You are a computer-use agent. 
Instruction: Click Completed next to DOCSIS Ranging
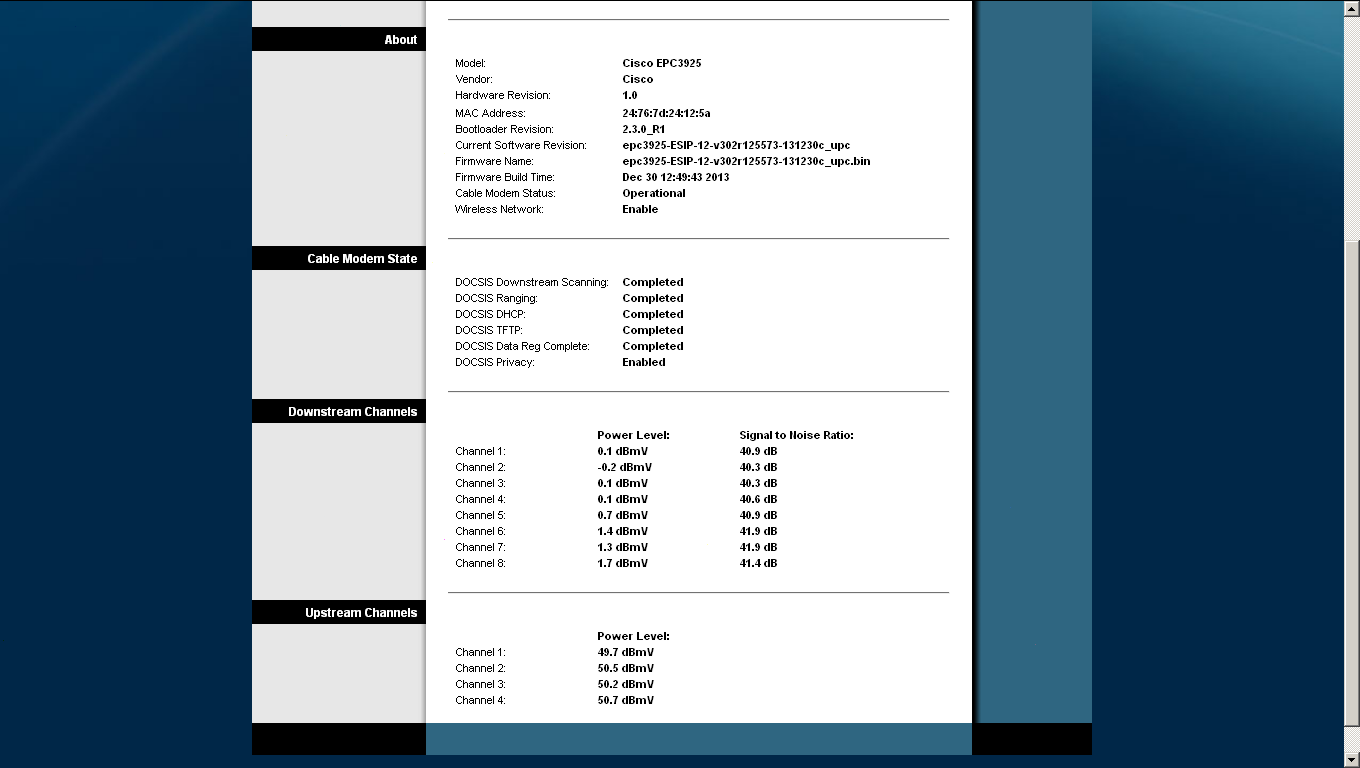[653, 298]
